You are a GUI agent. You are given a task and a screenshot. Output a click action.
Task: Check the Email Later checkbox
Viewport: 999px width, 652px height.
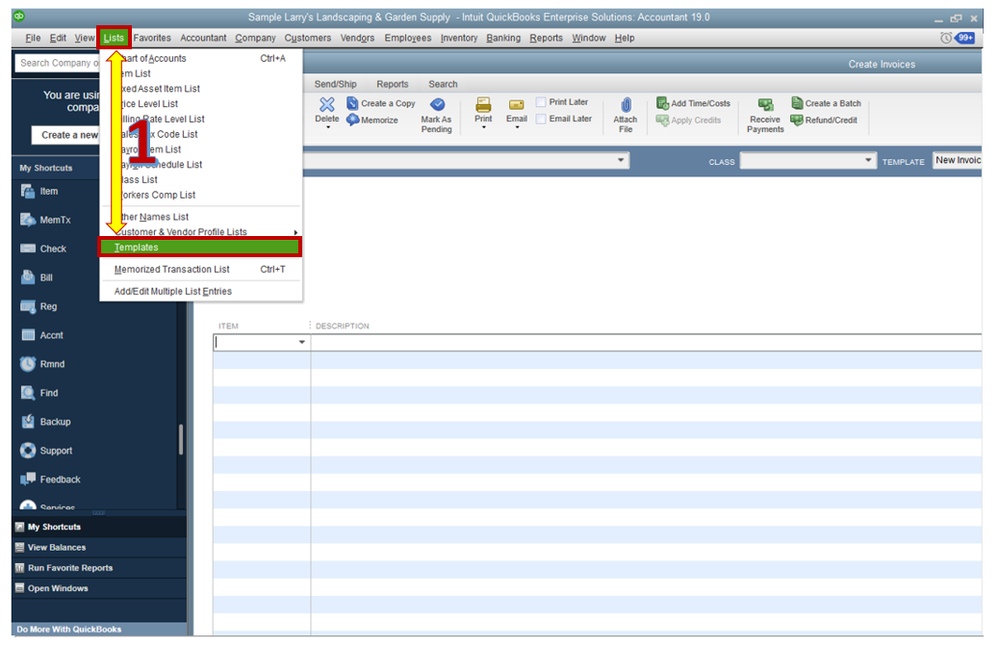pyautogui.click(x=541, y=119)
